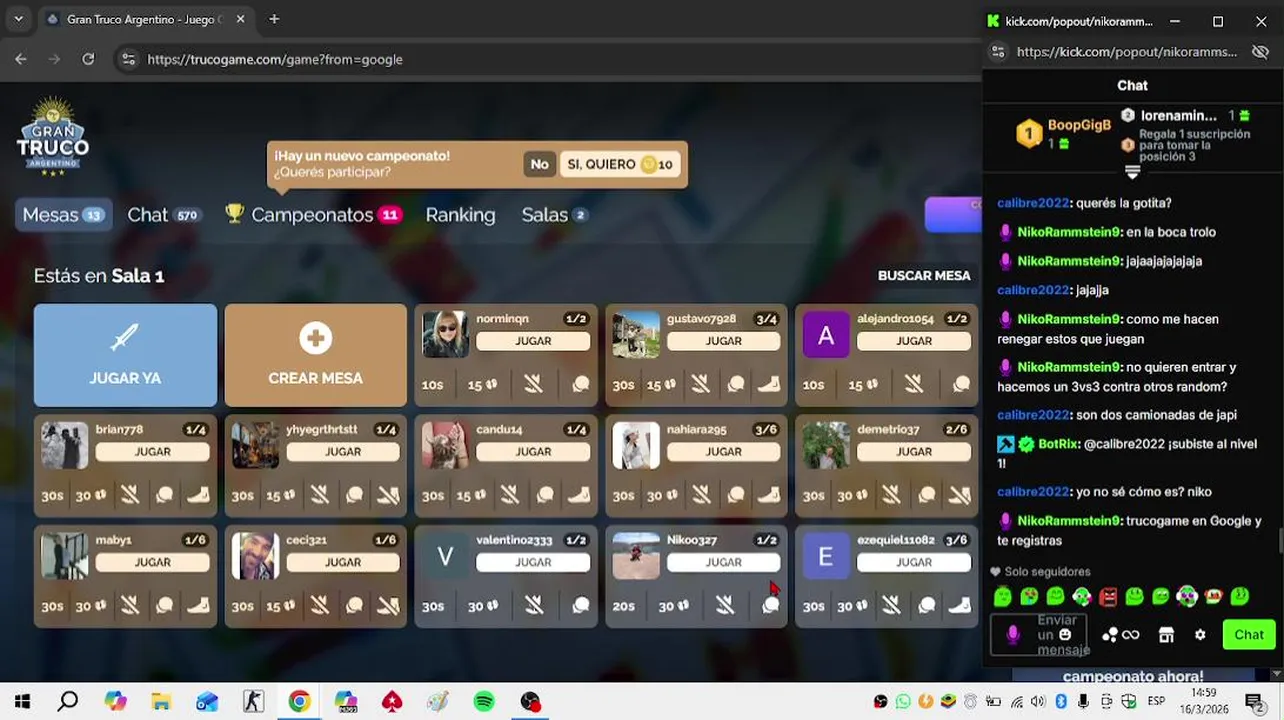The height and width of the screenshot is (720, 1284).
Task: Click crossed-out boot icon on yhyegrthrtstt's table
Action: point(388,495)
